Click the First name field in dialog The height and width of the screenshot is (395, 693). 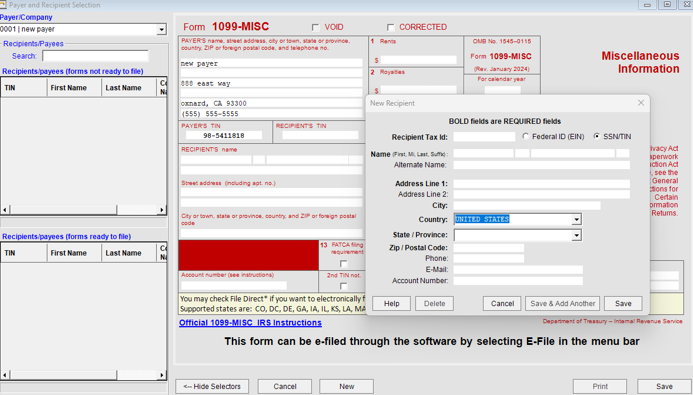pos(484,153)
